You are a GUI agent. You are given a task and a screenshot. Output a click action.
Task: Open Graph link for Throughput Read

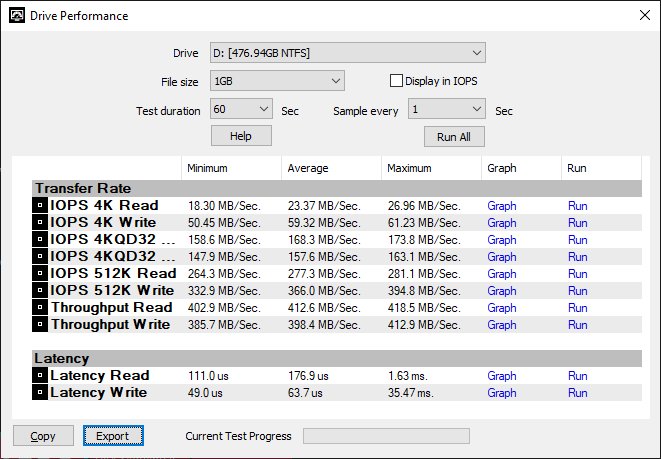502,308
